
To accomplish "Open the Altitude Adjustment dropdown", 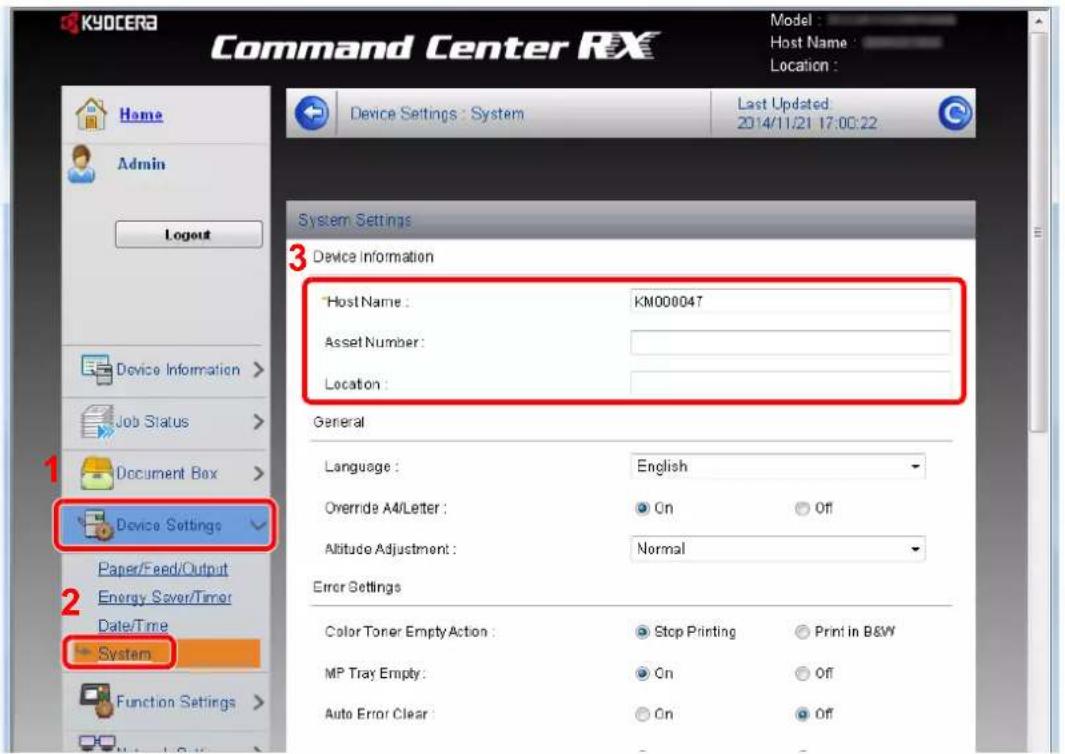I will click(x=778, y=549).
